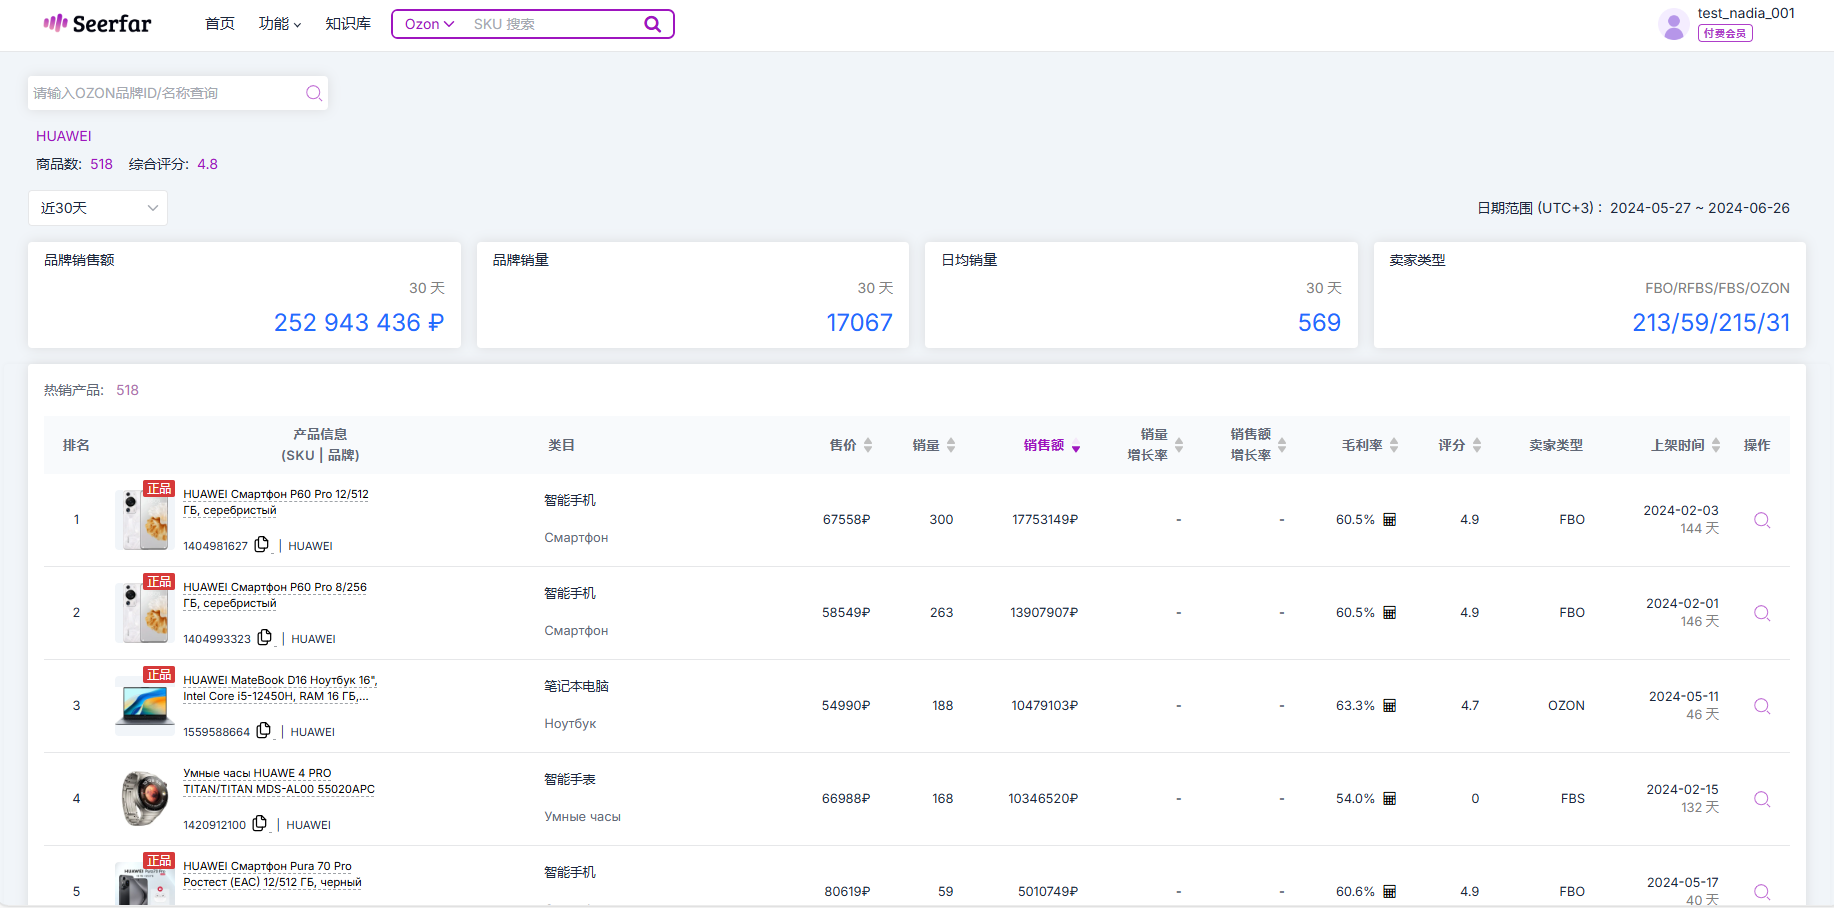The height and width of the screenshot is (908, 1834).
Task: Open the 近30天 date range dropdown
Action: (x=98, y=208)
